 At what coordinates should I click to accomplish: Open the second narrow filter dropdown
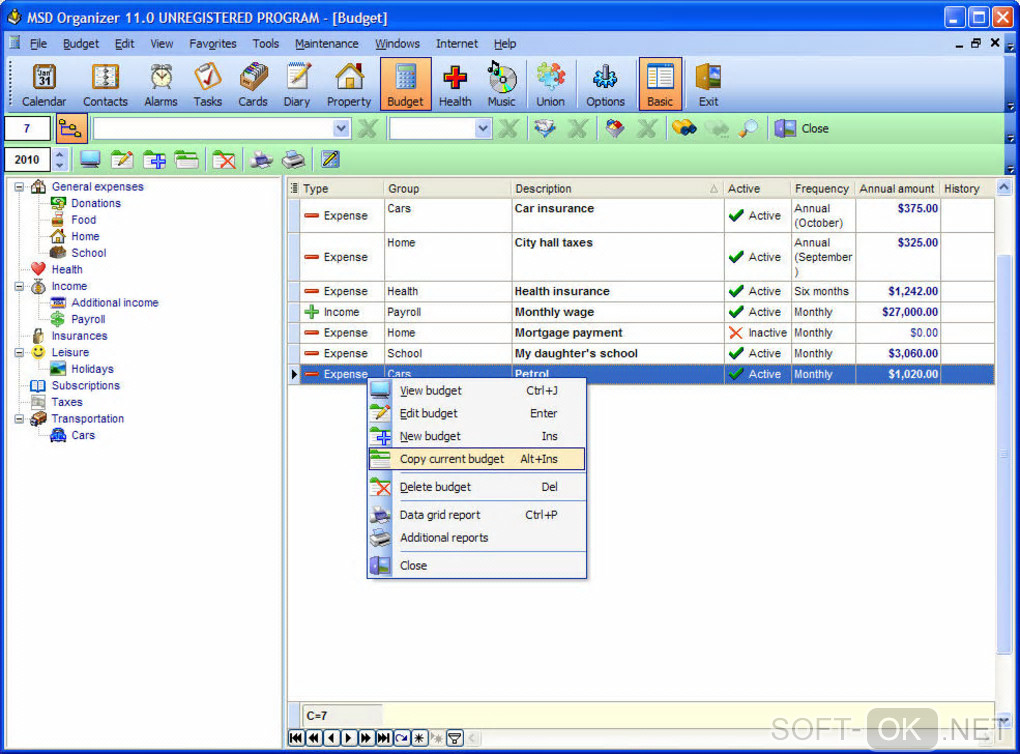click(x=482, y=128)
